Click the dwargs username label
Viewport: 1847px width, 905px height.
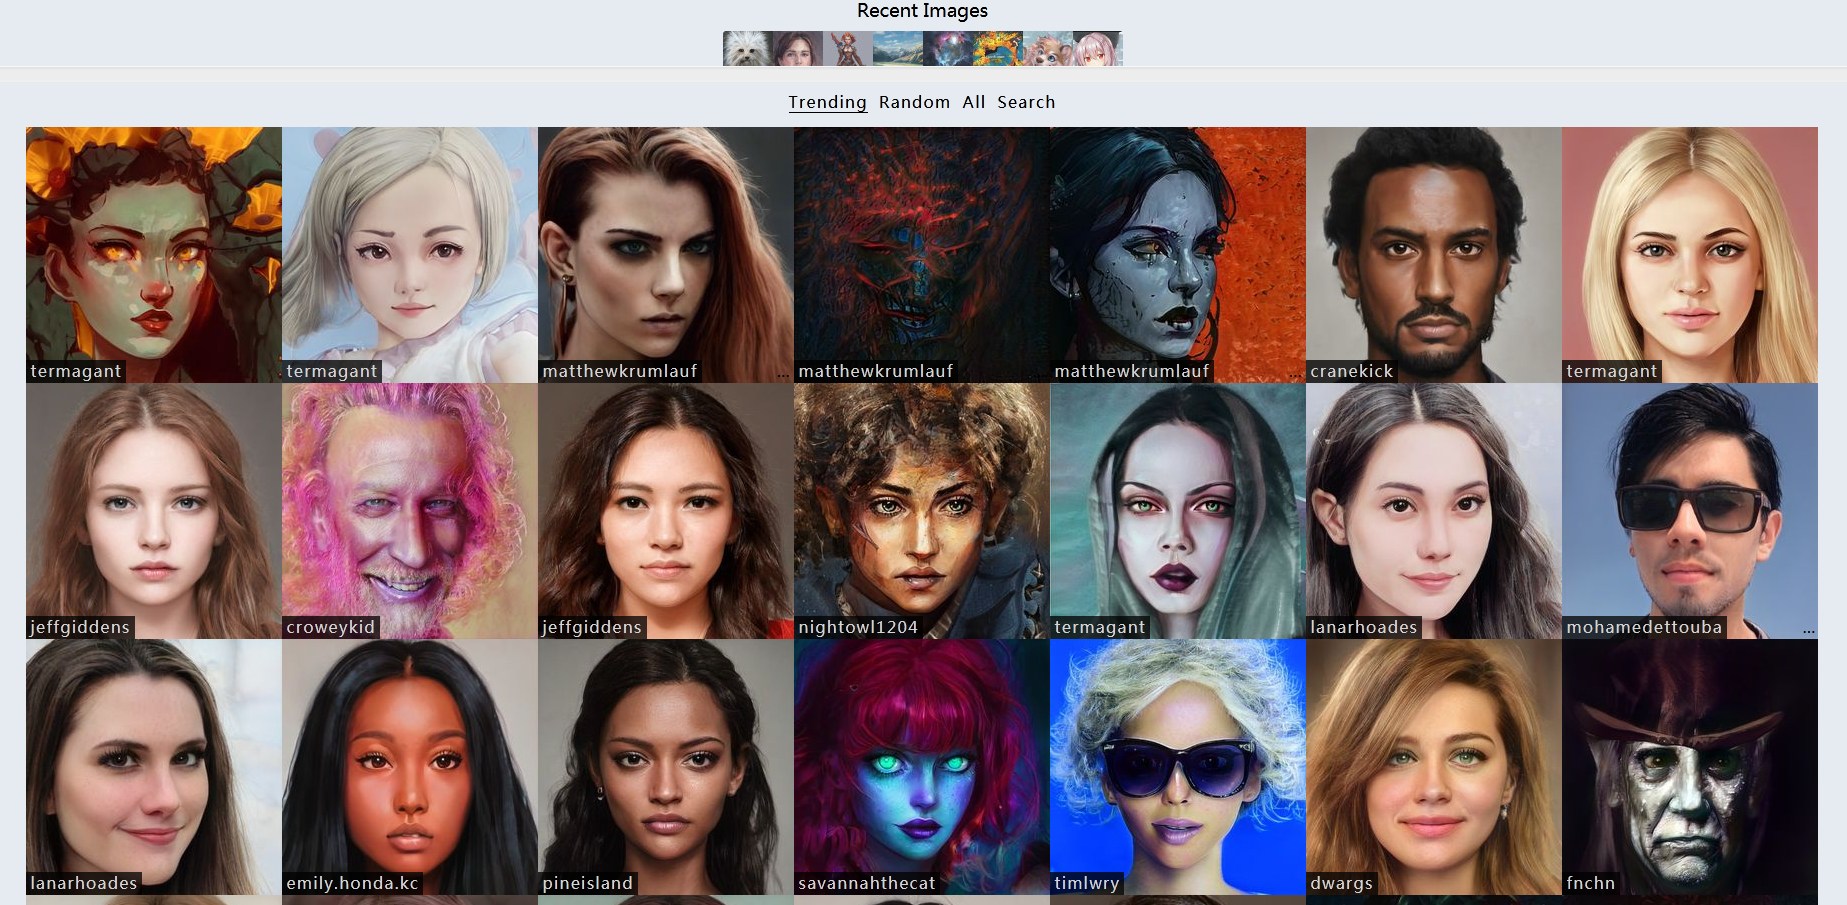(1341, 883)
